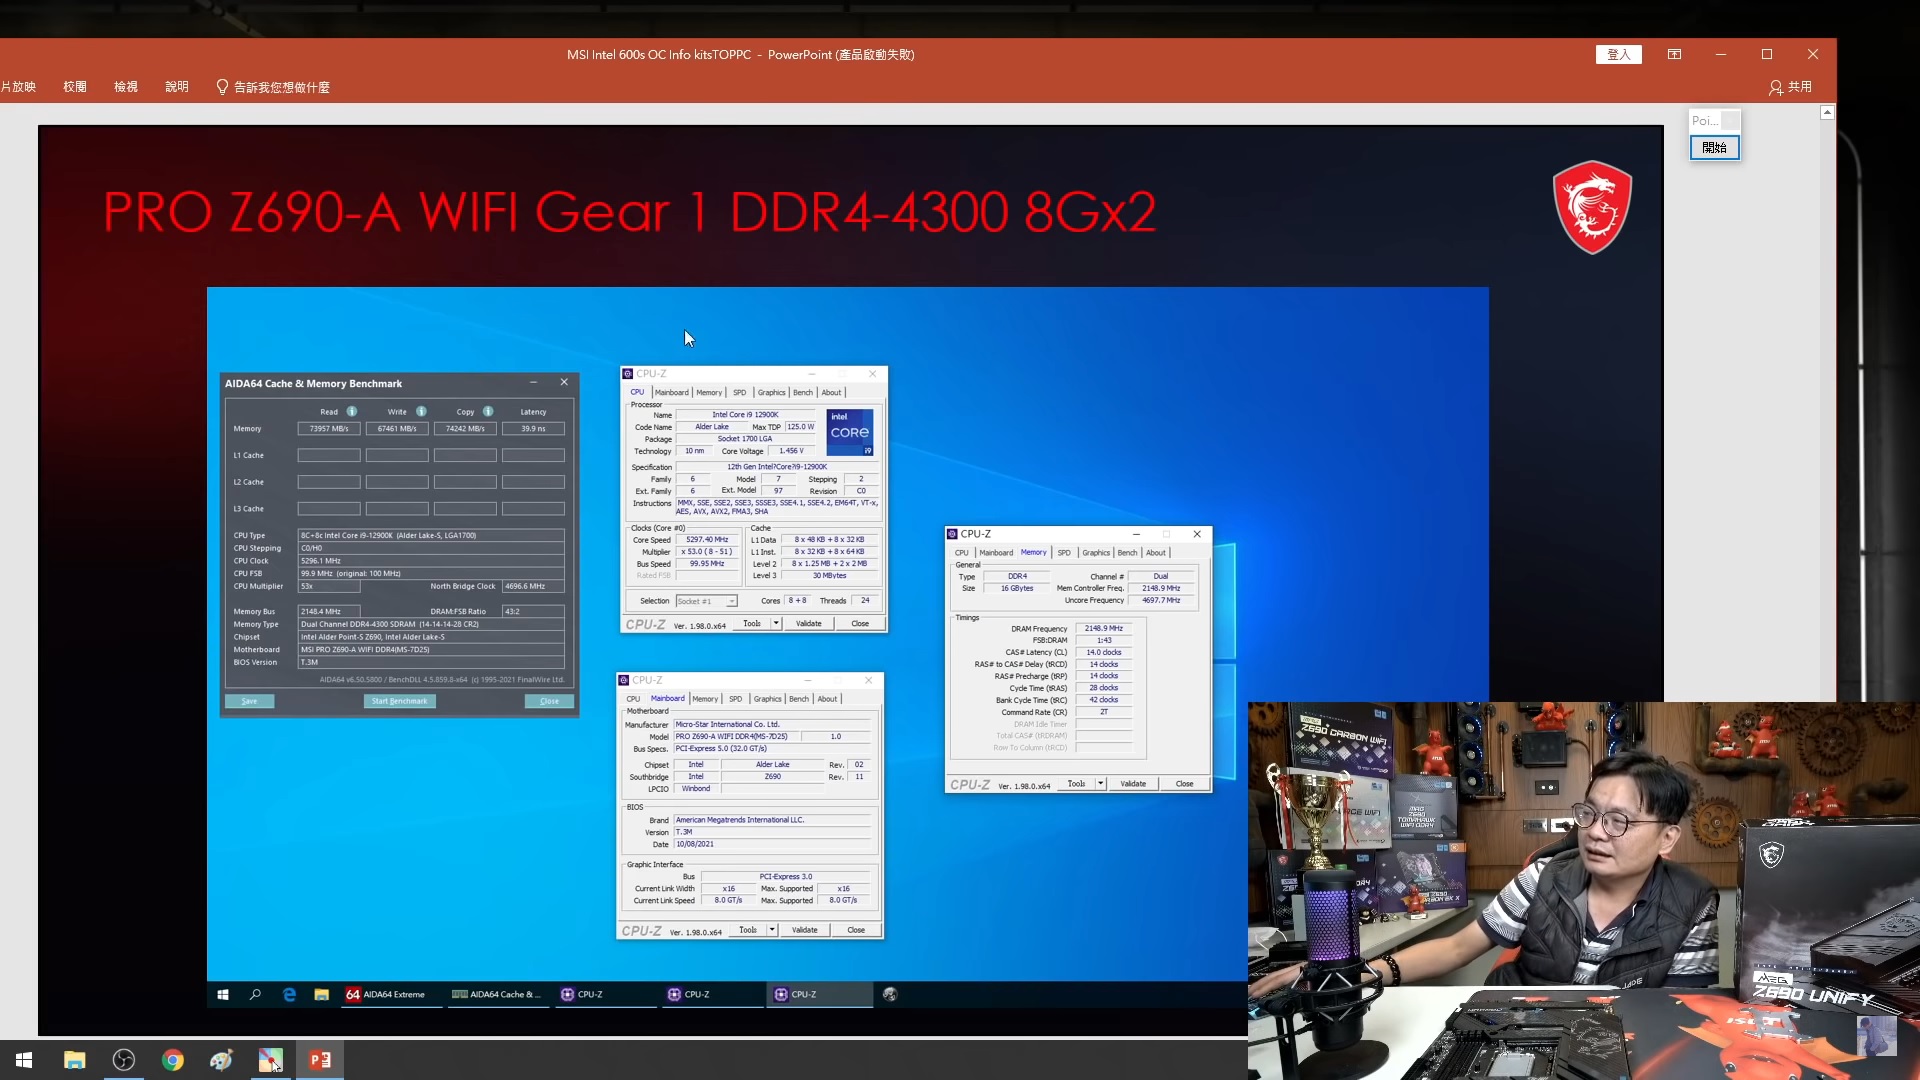Image resolution: width=1920 pixels, height=1080 pixels.
Task: Click the Start button in side pane
Action: click(x=1714, y=148)
